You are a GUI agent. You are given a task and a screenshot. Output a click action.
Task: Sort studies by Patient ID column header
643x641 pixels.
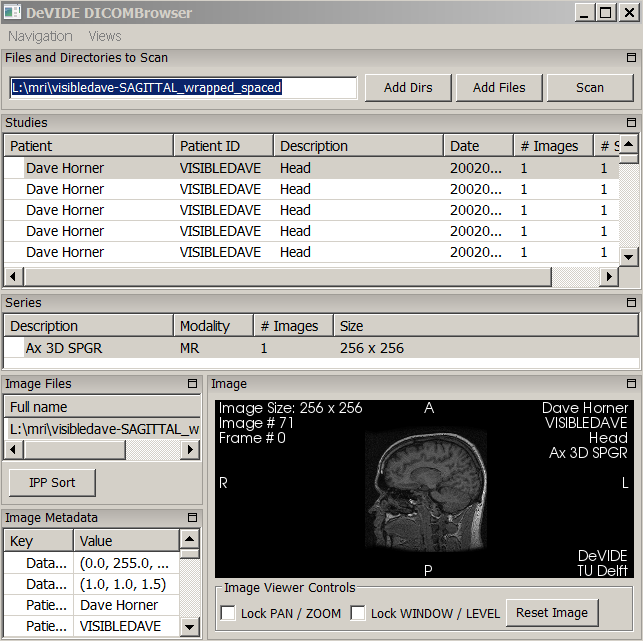click(223, 146)
